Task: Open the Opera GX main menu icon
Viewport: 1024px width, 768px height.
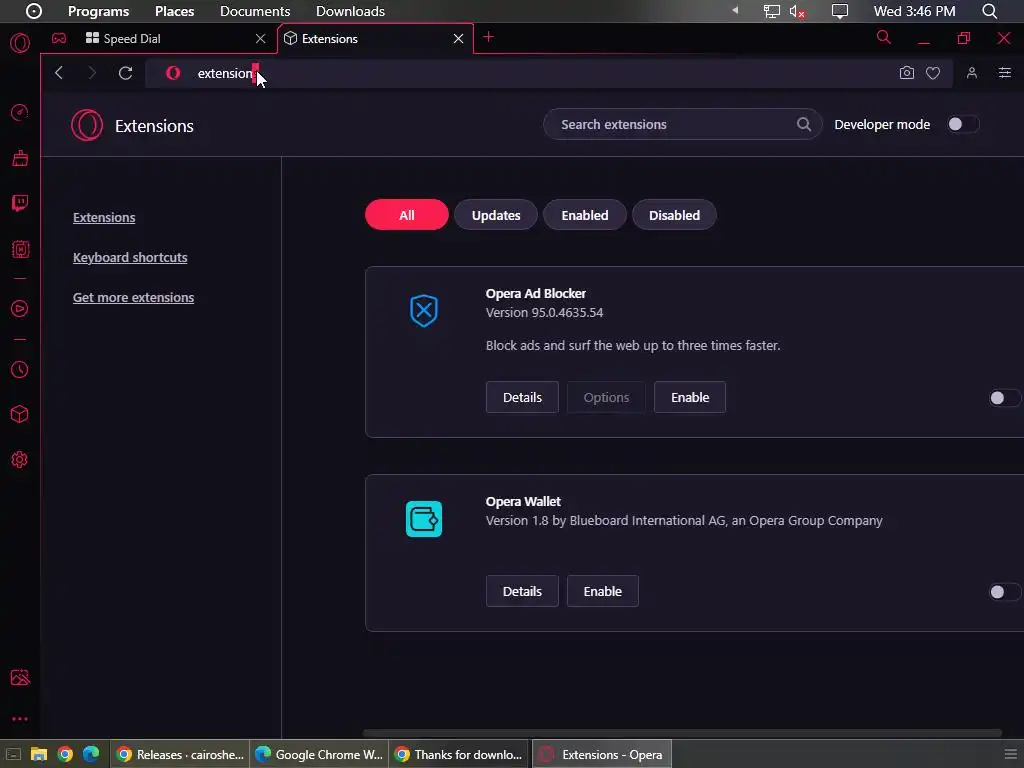Action: tap(20, 43)
